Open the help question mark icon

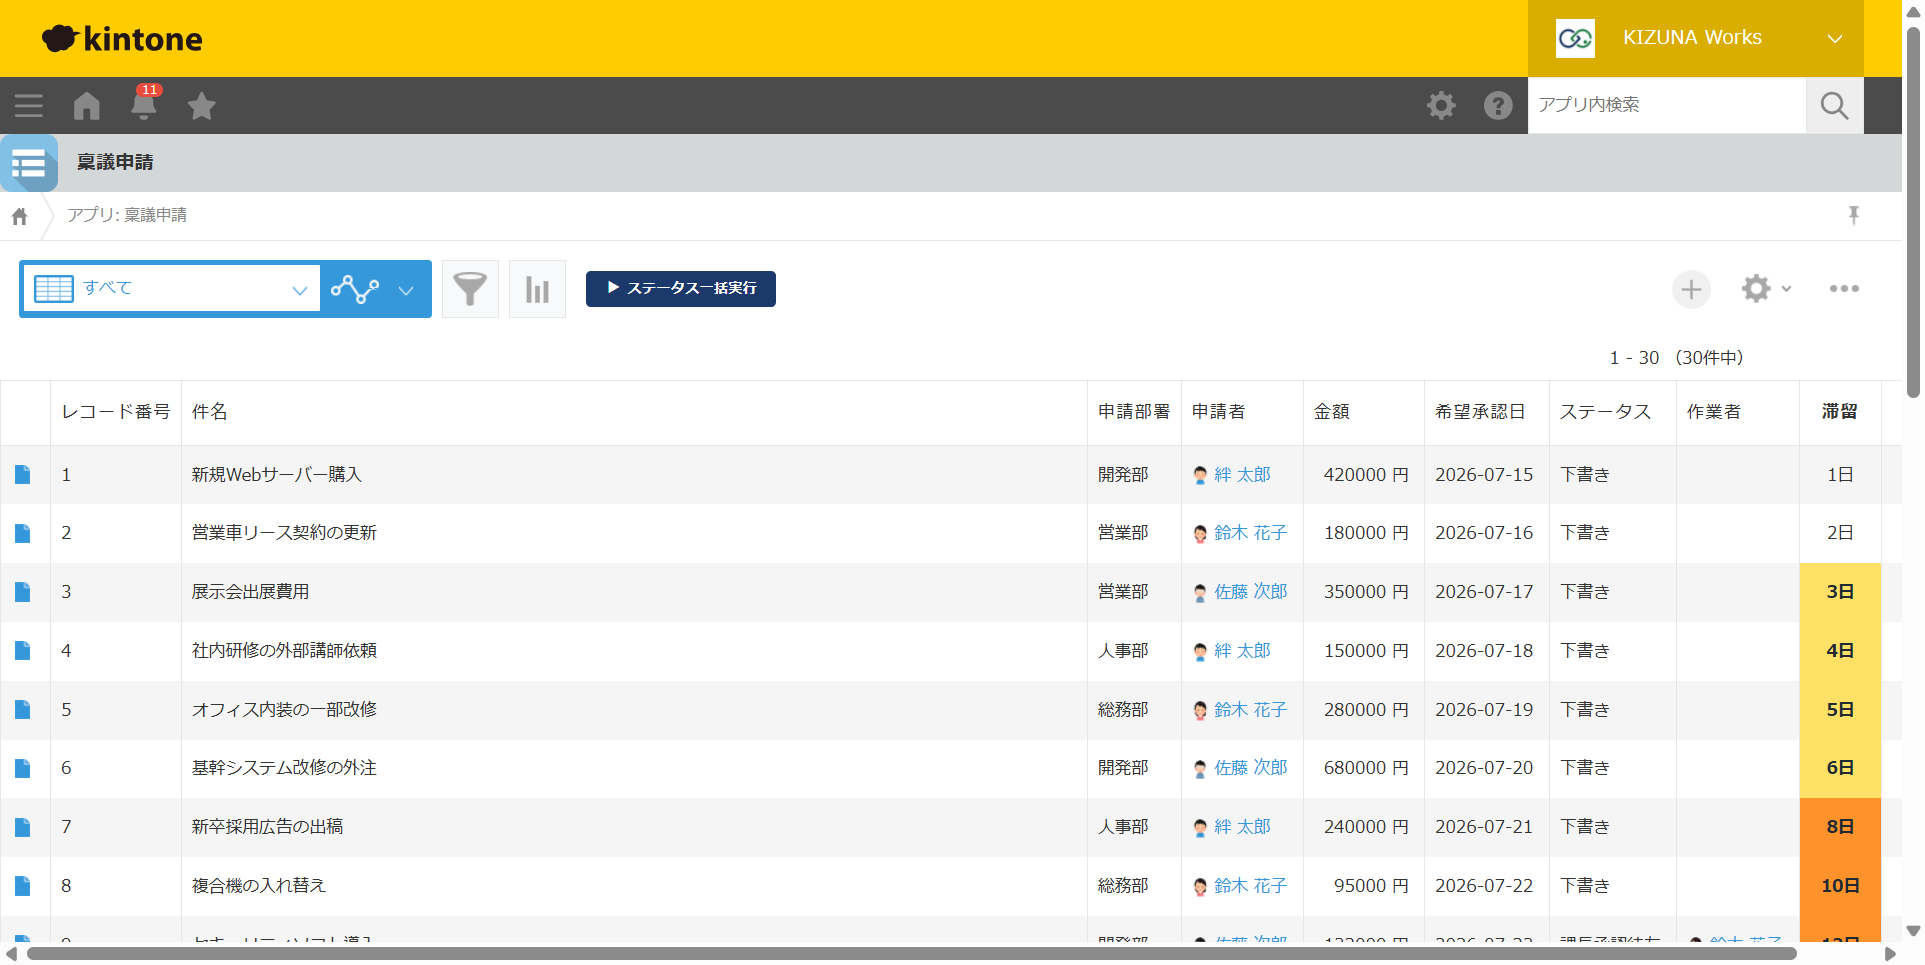(x=1498, y=105)
